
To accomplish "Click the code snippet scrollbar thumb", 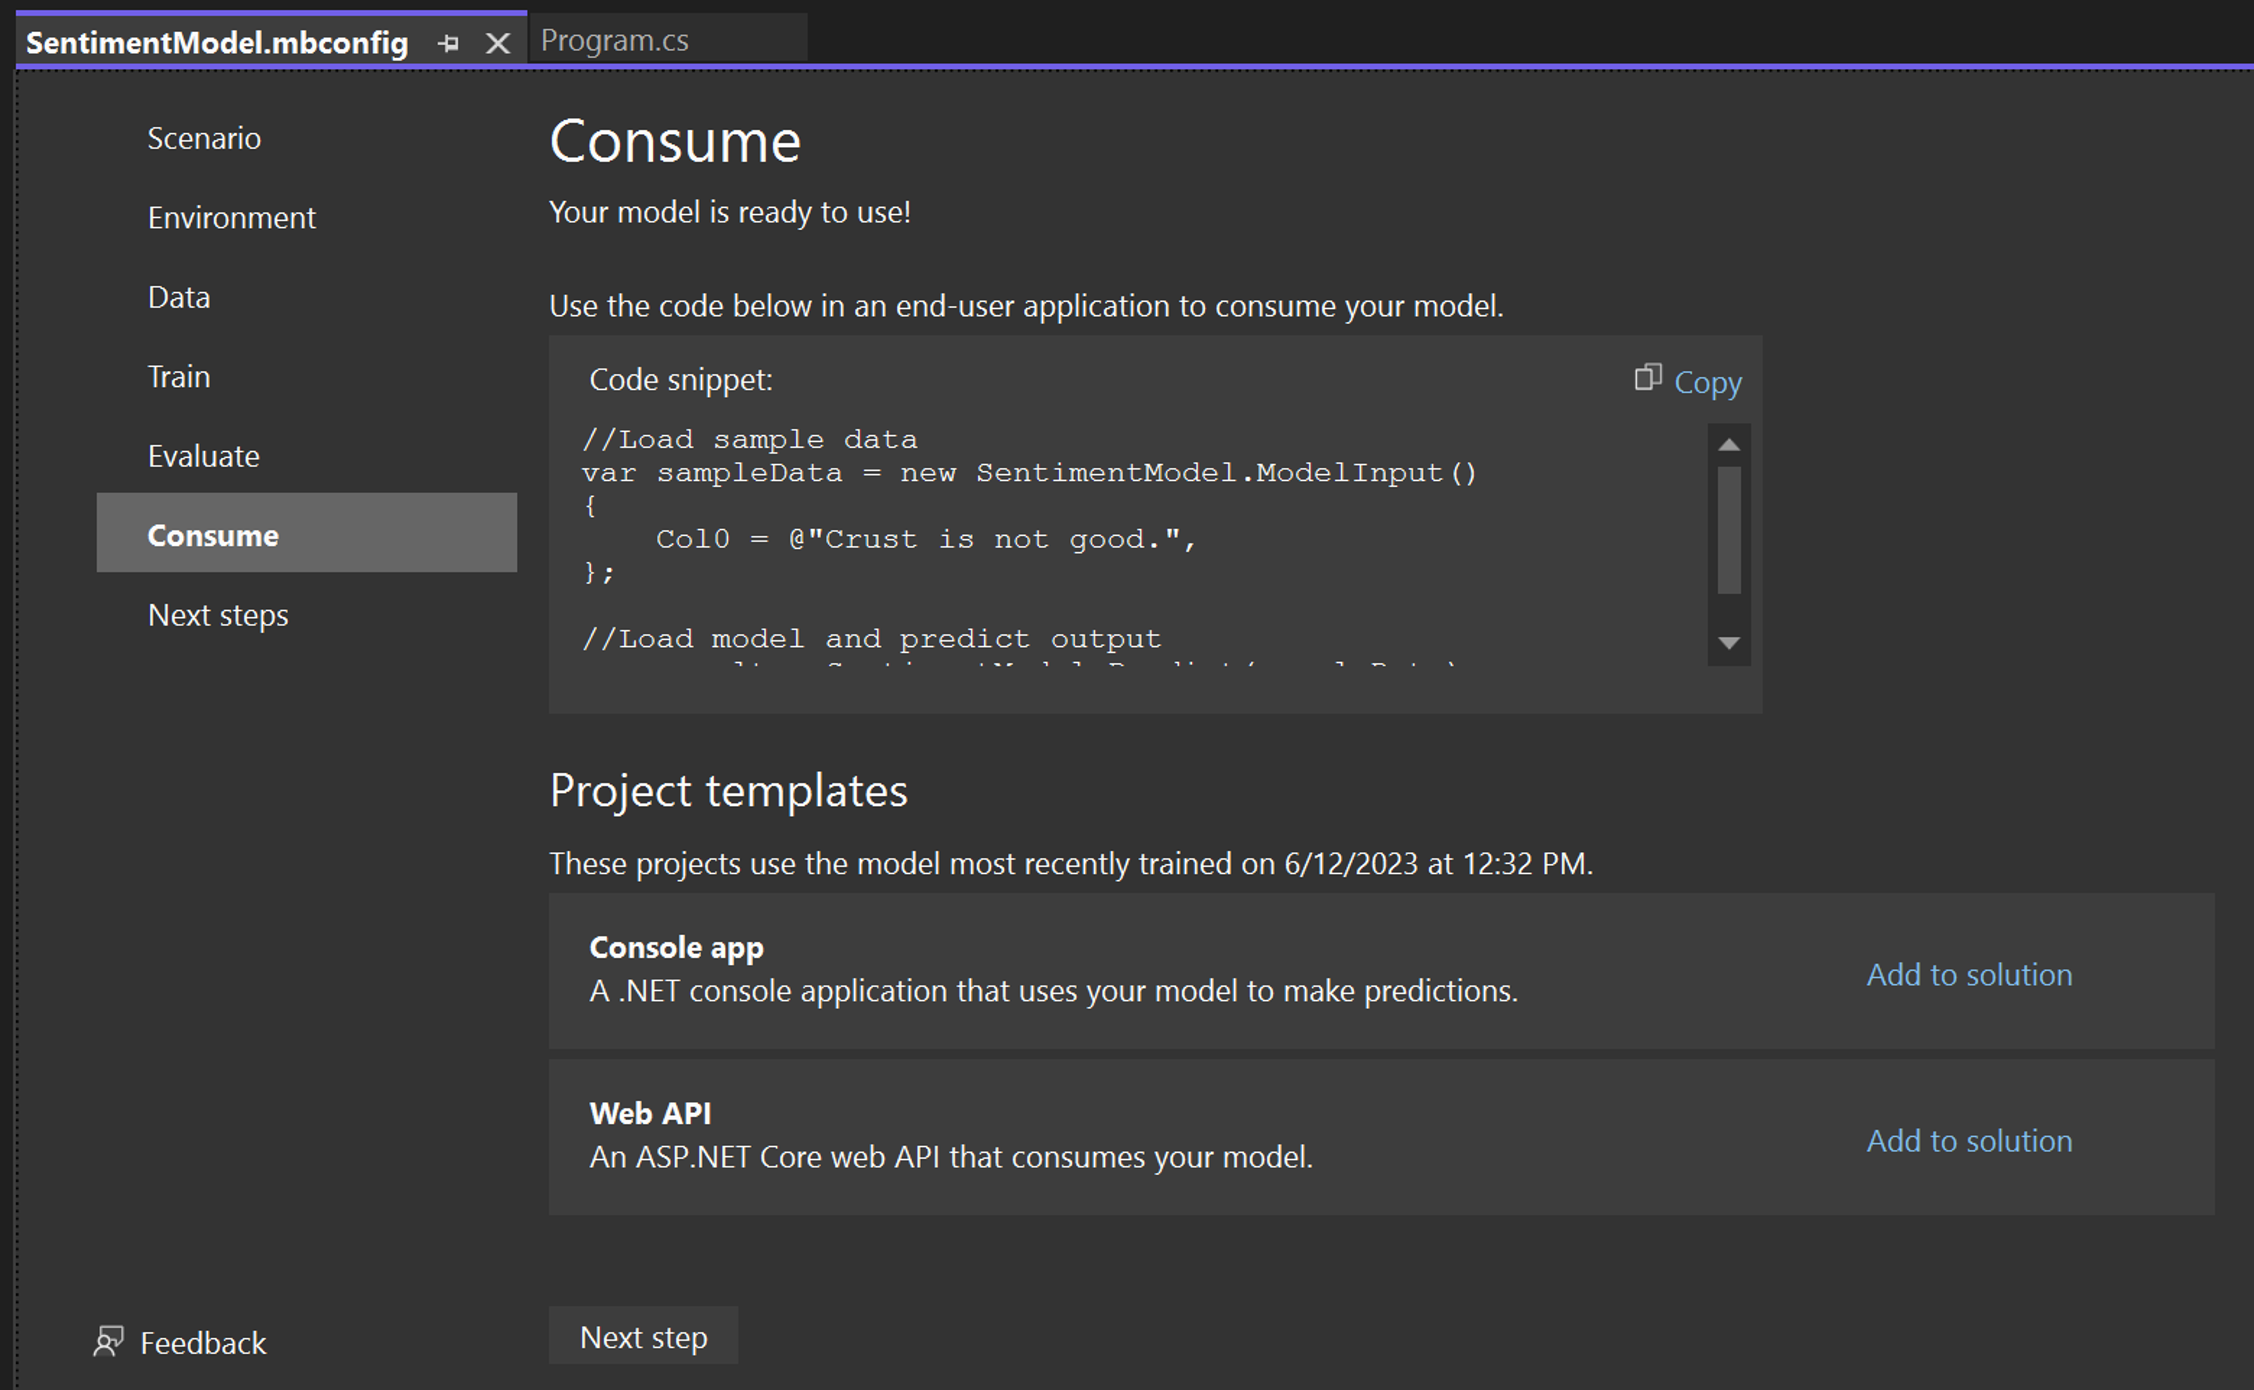I will [1729, 530].
